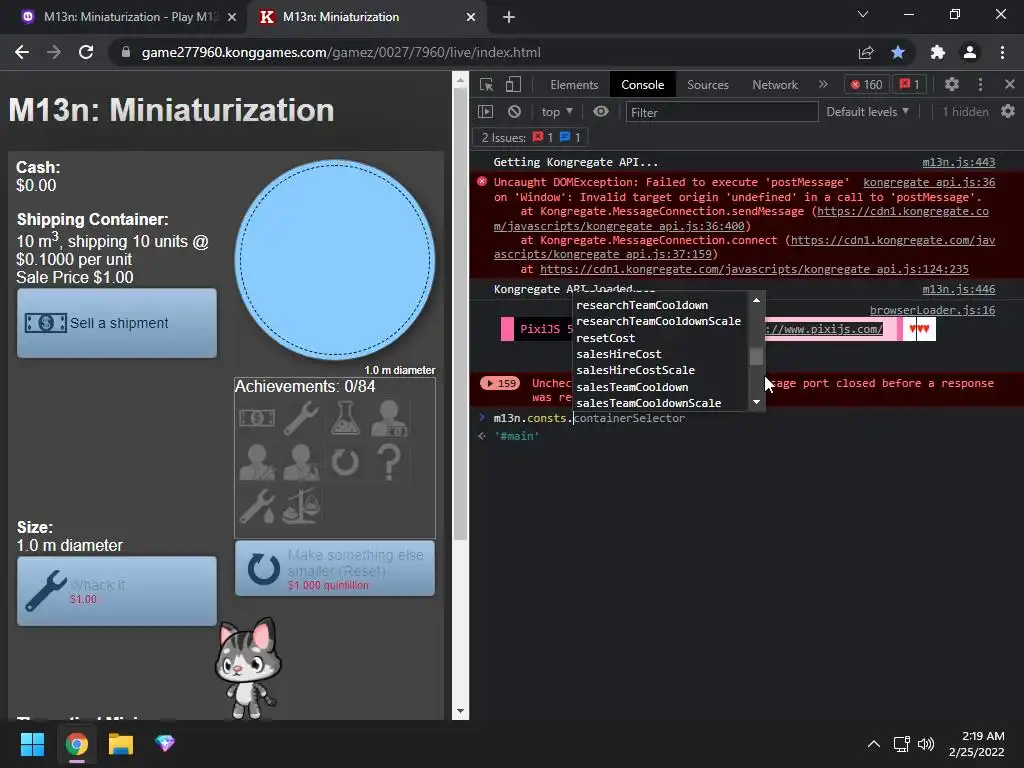Click autocomplete list scroll down arrow

click(756, 402)
